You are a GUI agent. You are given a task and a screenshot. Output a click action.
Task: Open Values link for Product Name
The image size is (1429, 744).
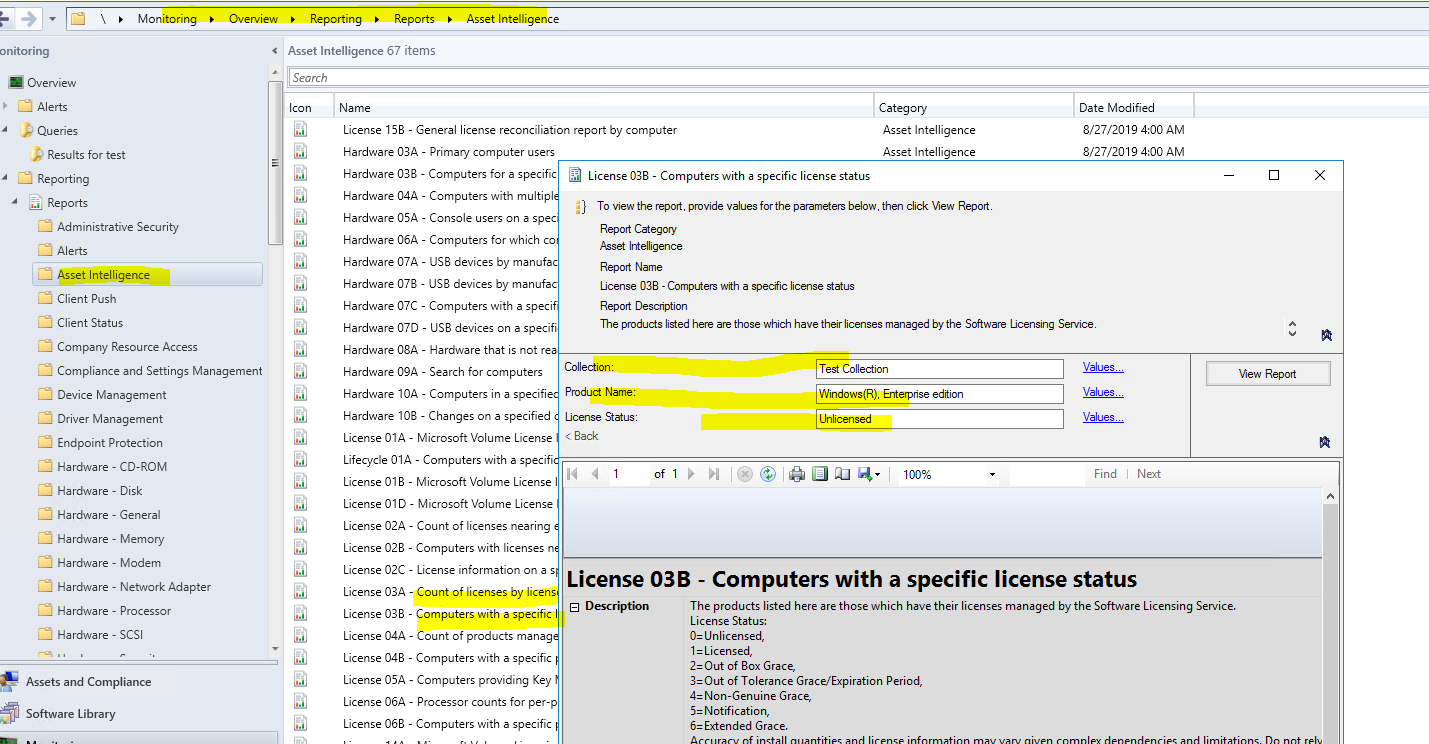(1103, 392)
